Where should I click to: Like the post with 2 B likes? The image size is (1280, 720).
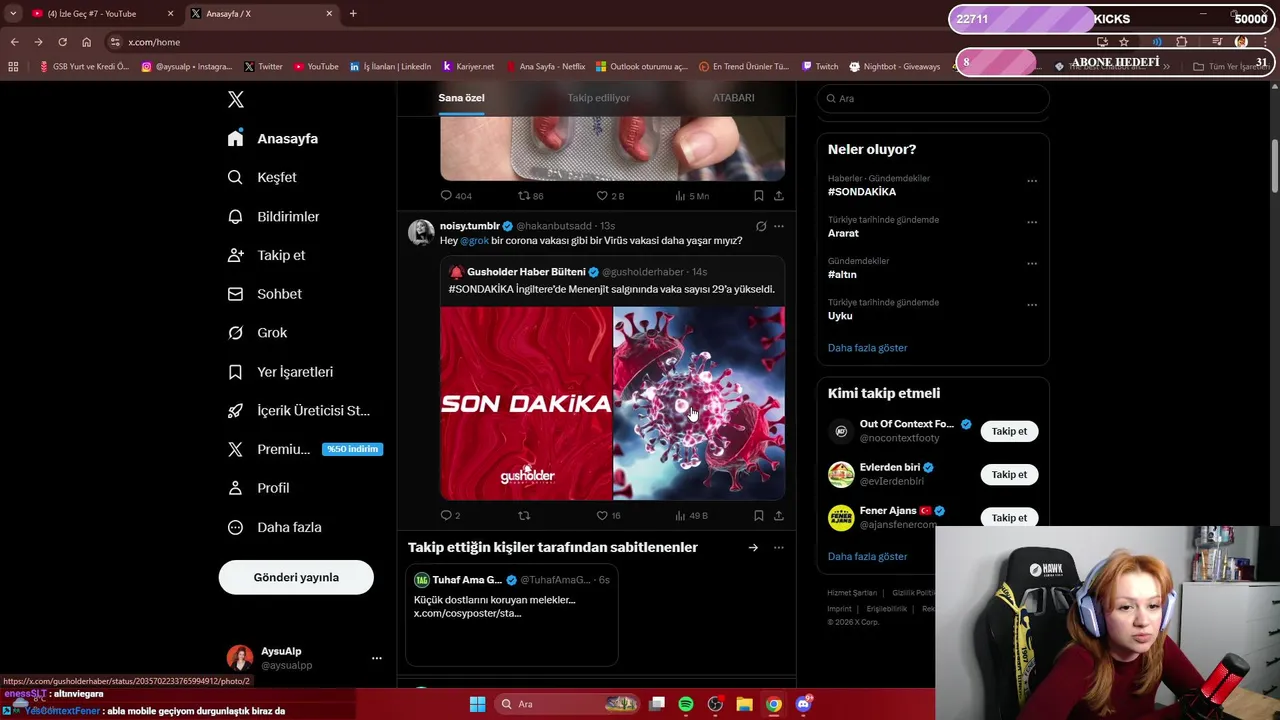pos(610,196)
